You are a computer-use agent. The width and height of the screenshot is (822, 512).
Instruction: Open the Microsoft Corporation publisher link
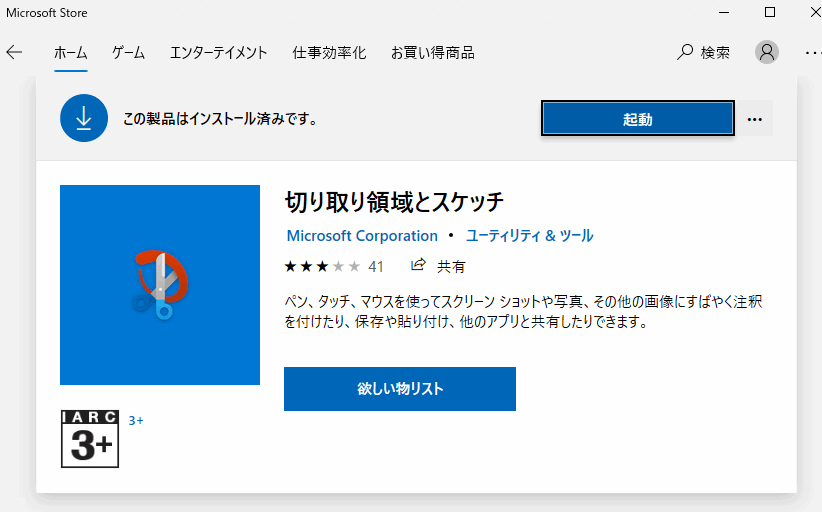[x=362, y=236]
